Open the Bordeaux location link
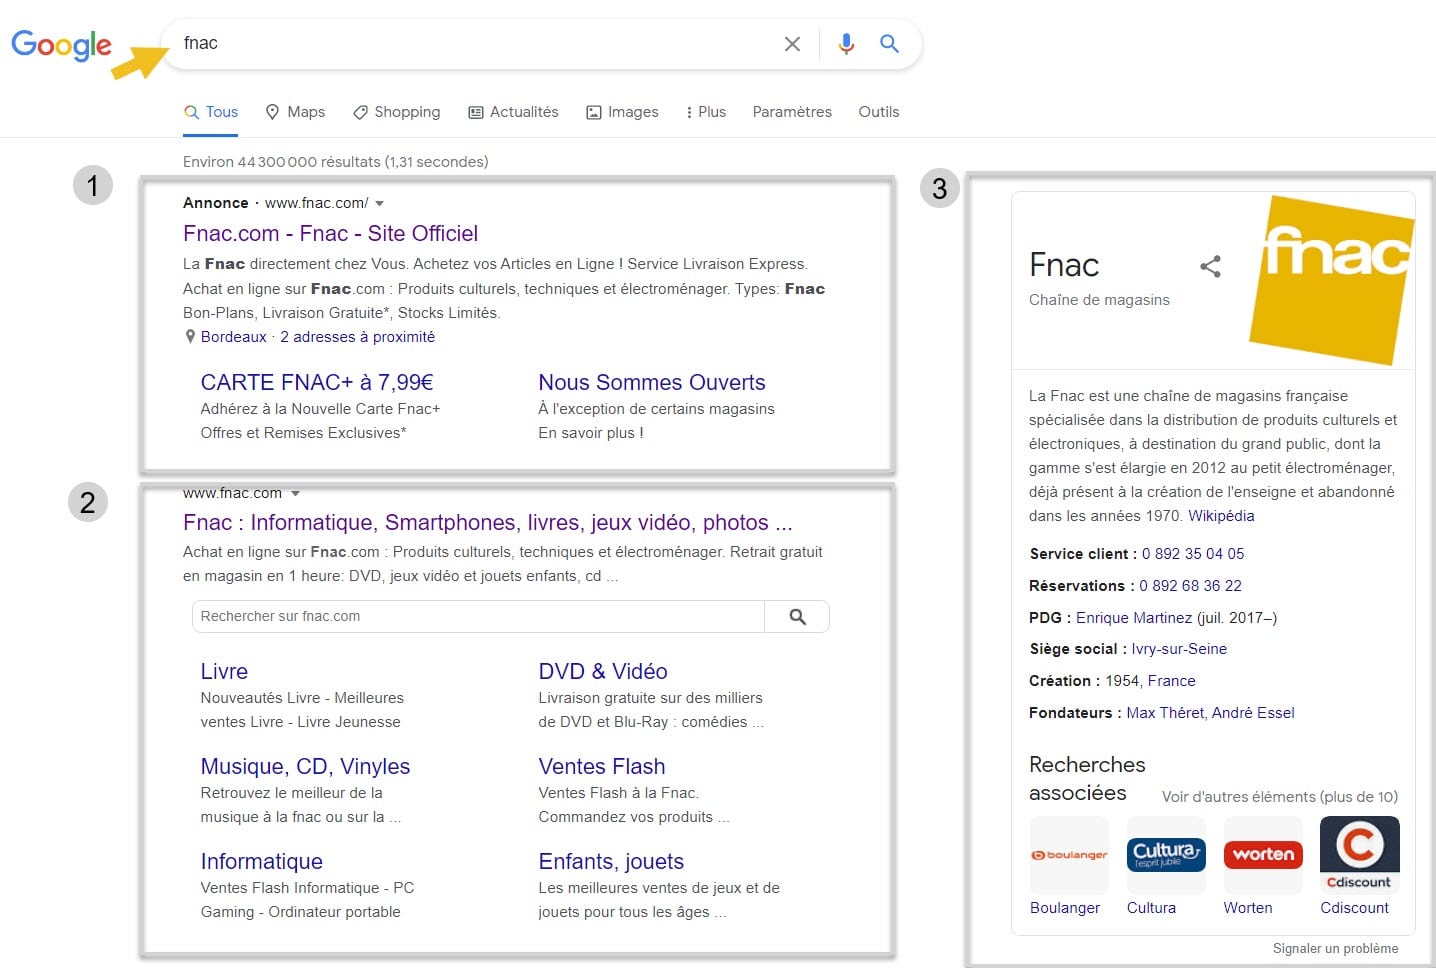 tap(234, 337)
